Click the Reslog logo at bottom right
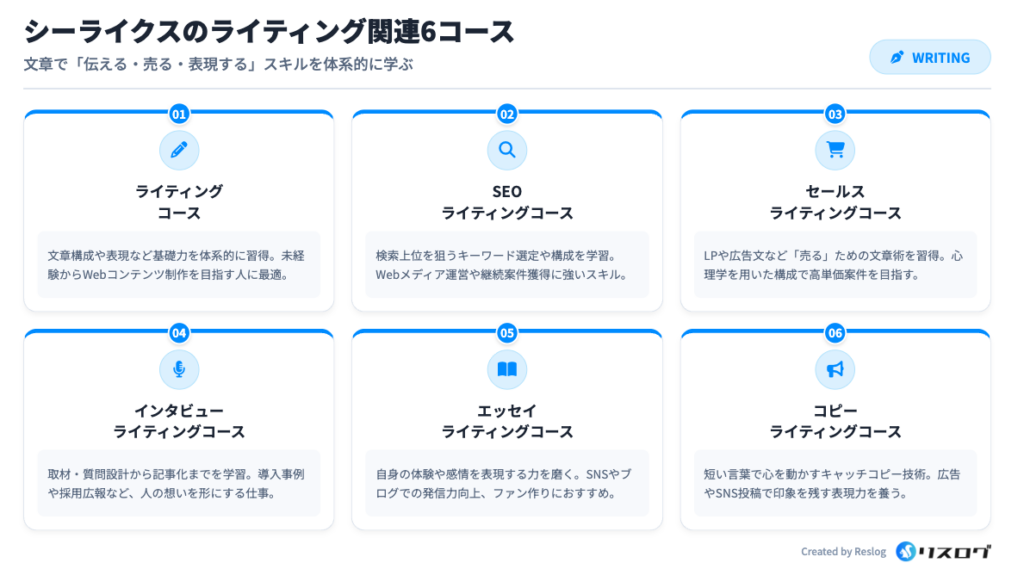 [943, 551]
